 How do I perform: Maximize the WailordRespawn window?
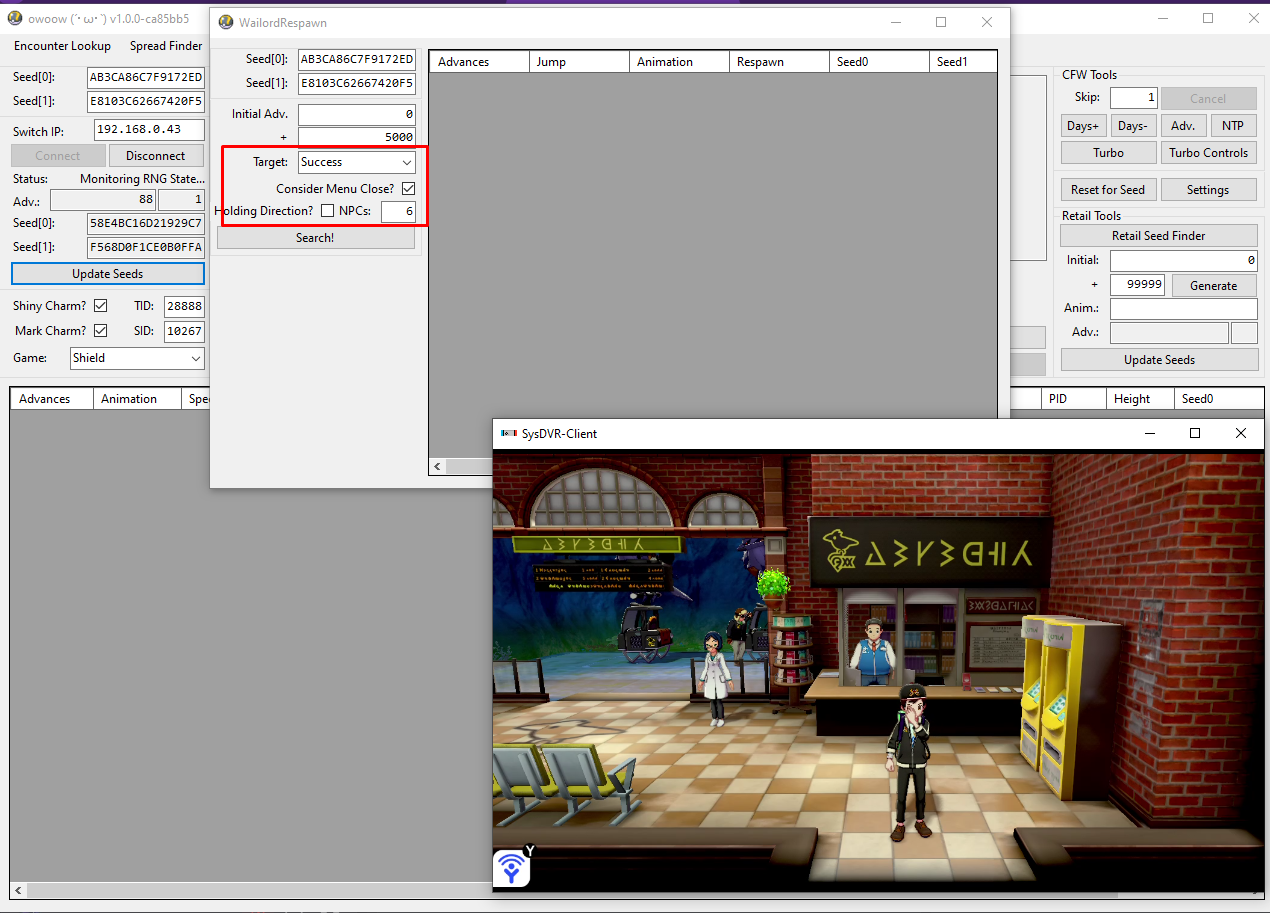pos(941,22)
